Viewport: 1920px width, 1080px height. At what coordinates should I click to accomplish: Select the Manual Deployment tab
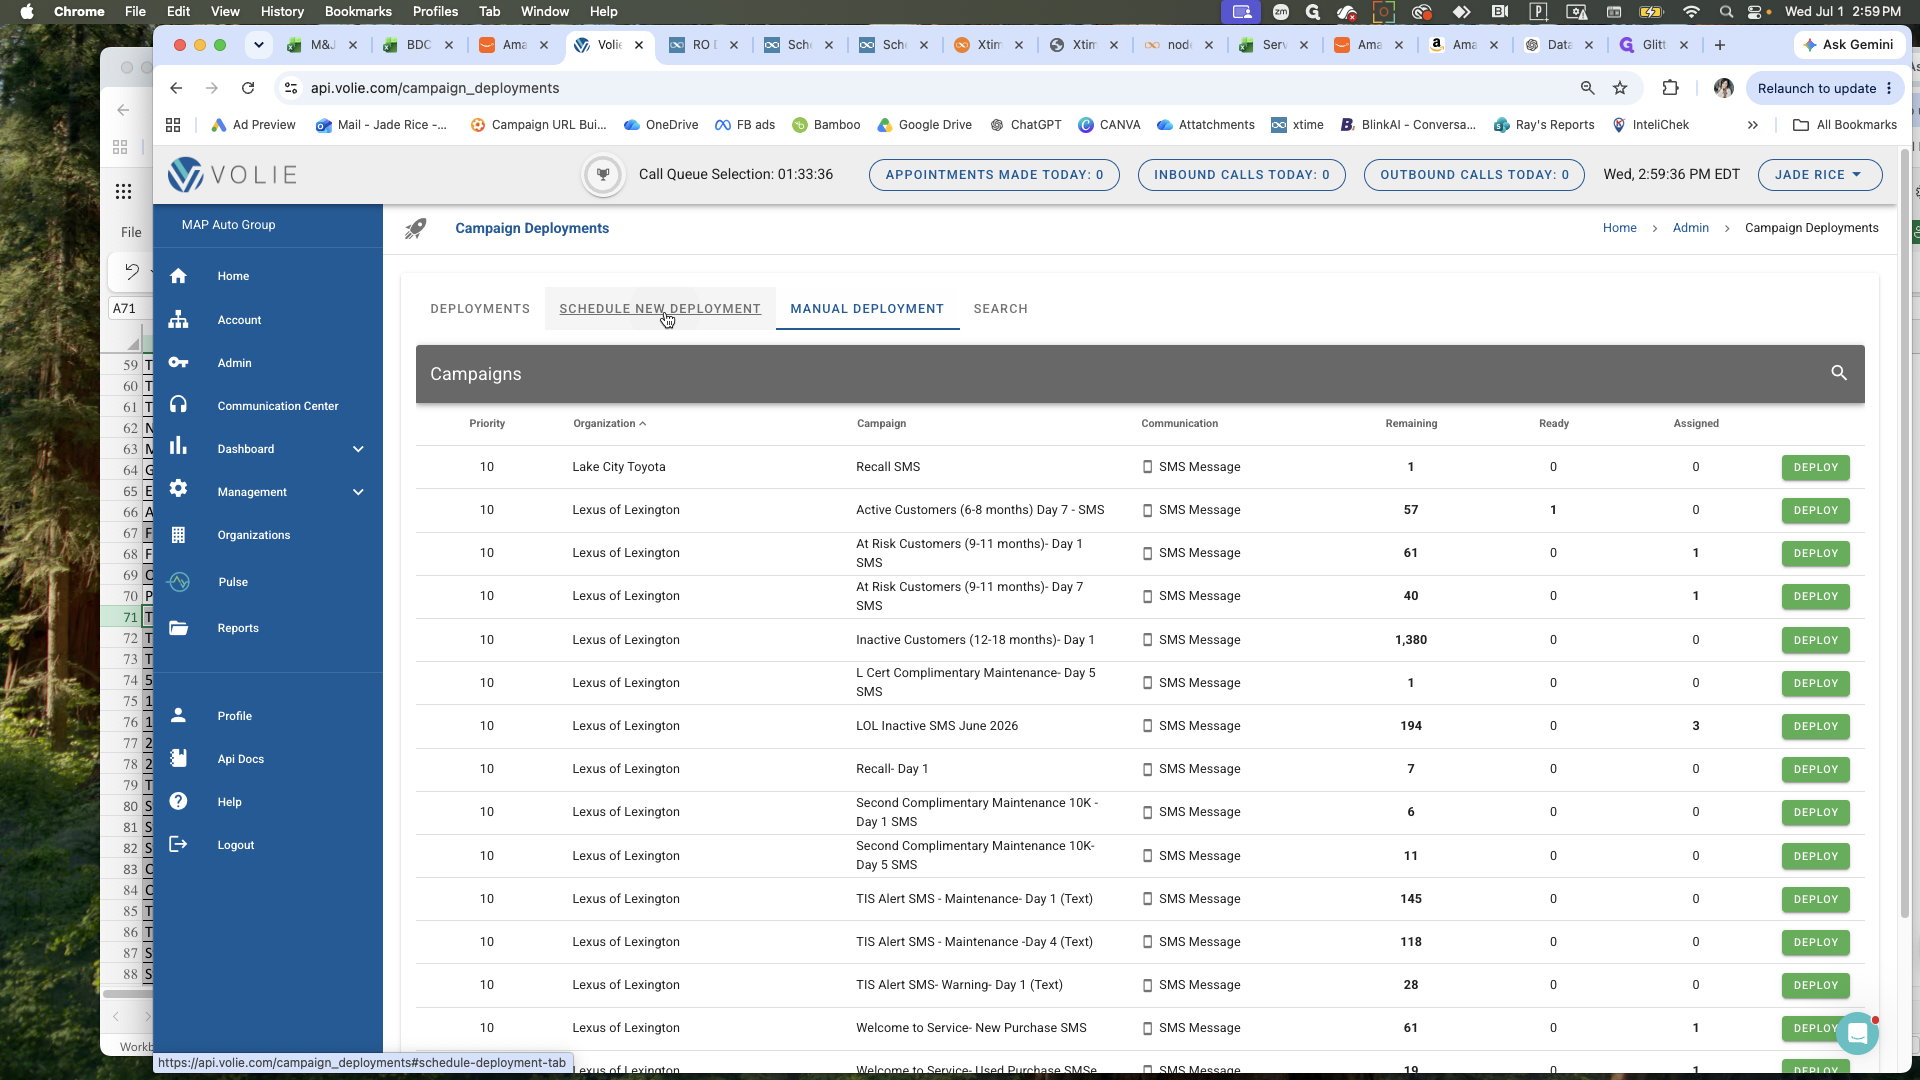[x=867, y=309]
